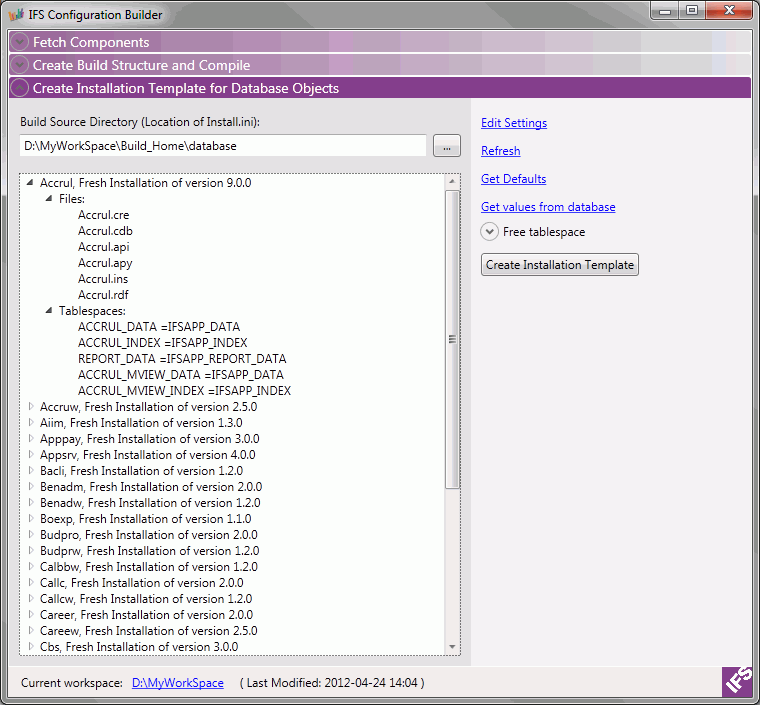Expand the Budprw component node

point(31,550)
